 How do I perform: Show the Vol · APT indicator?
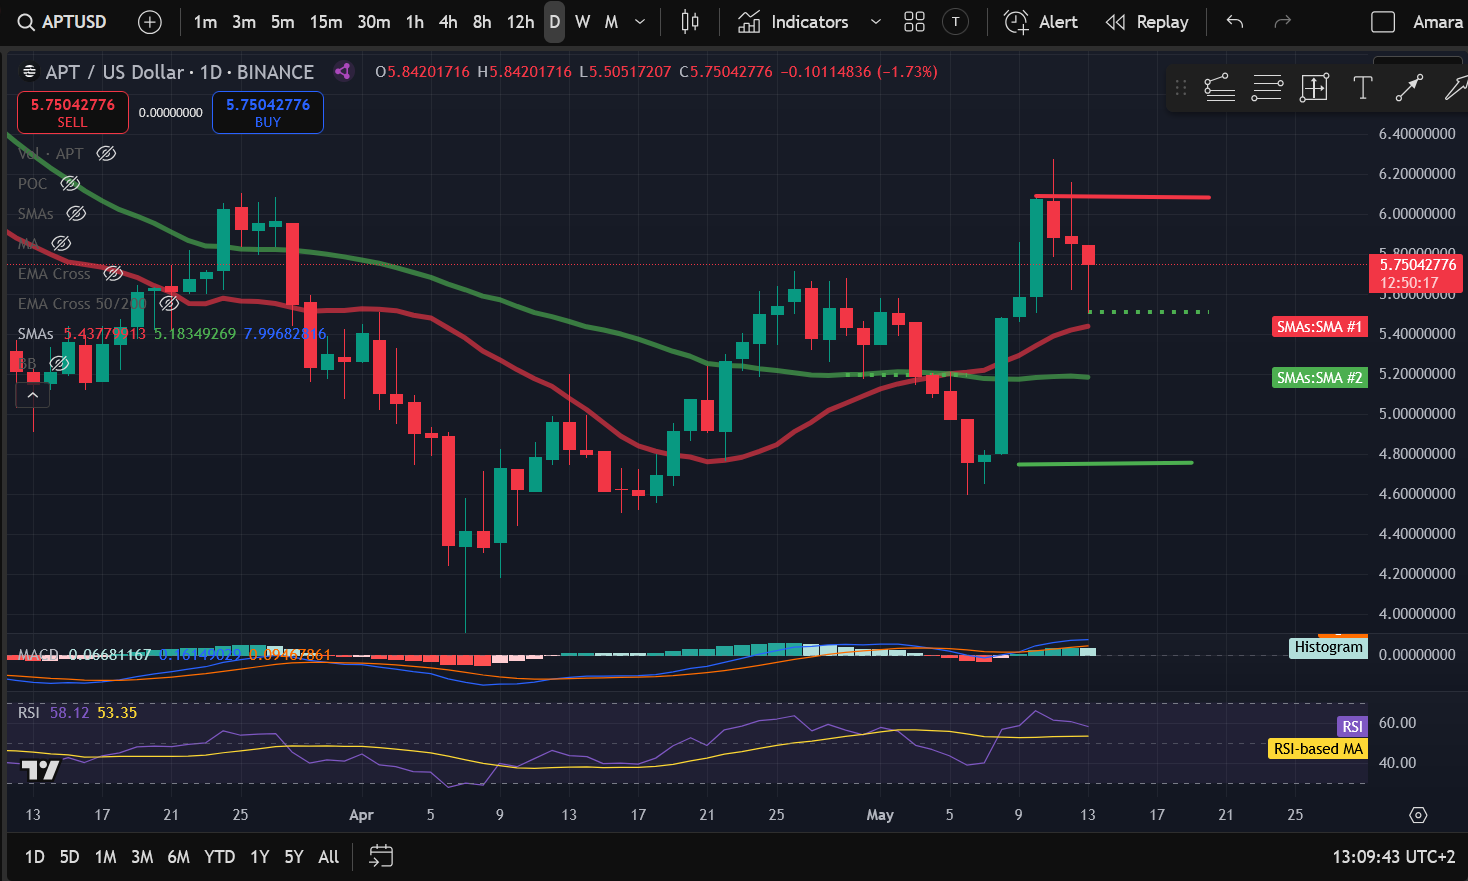(106, 153)
